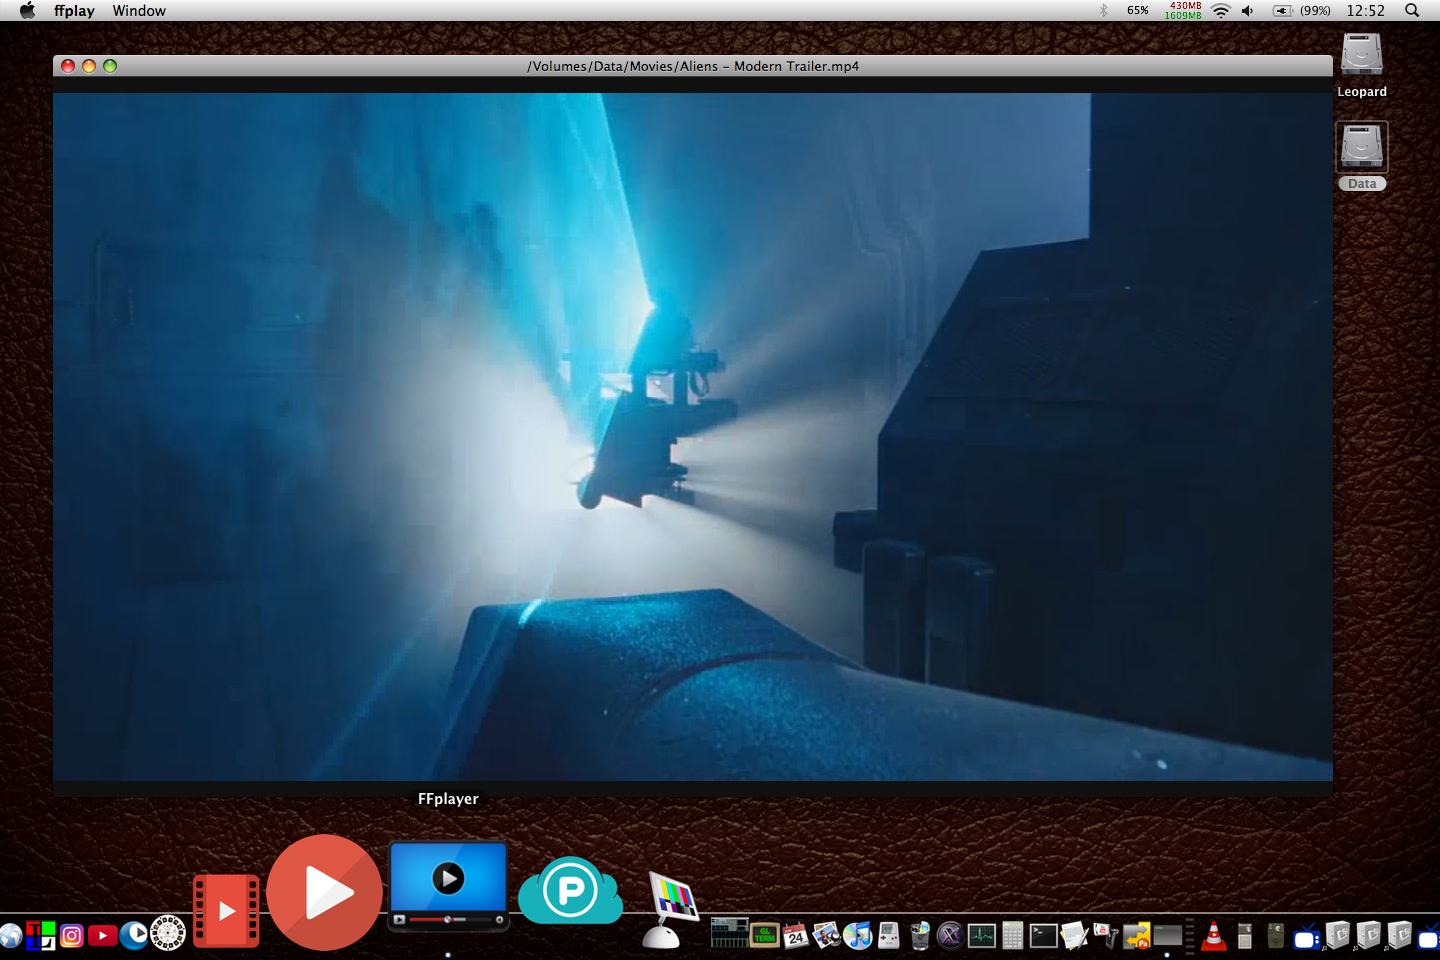1440x960 pixels.
Task: Click the 65% CPU usage indicator
Action: [1138, 10]
